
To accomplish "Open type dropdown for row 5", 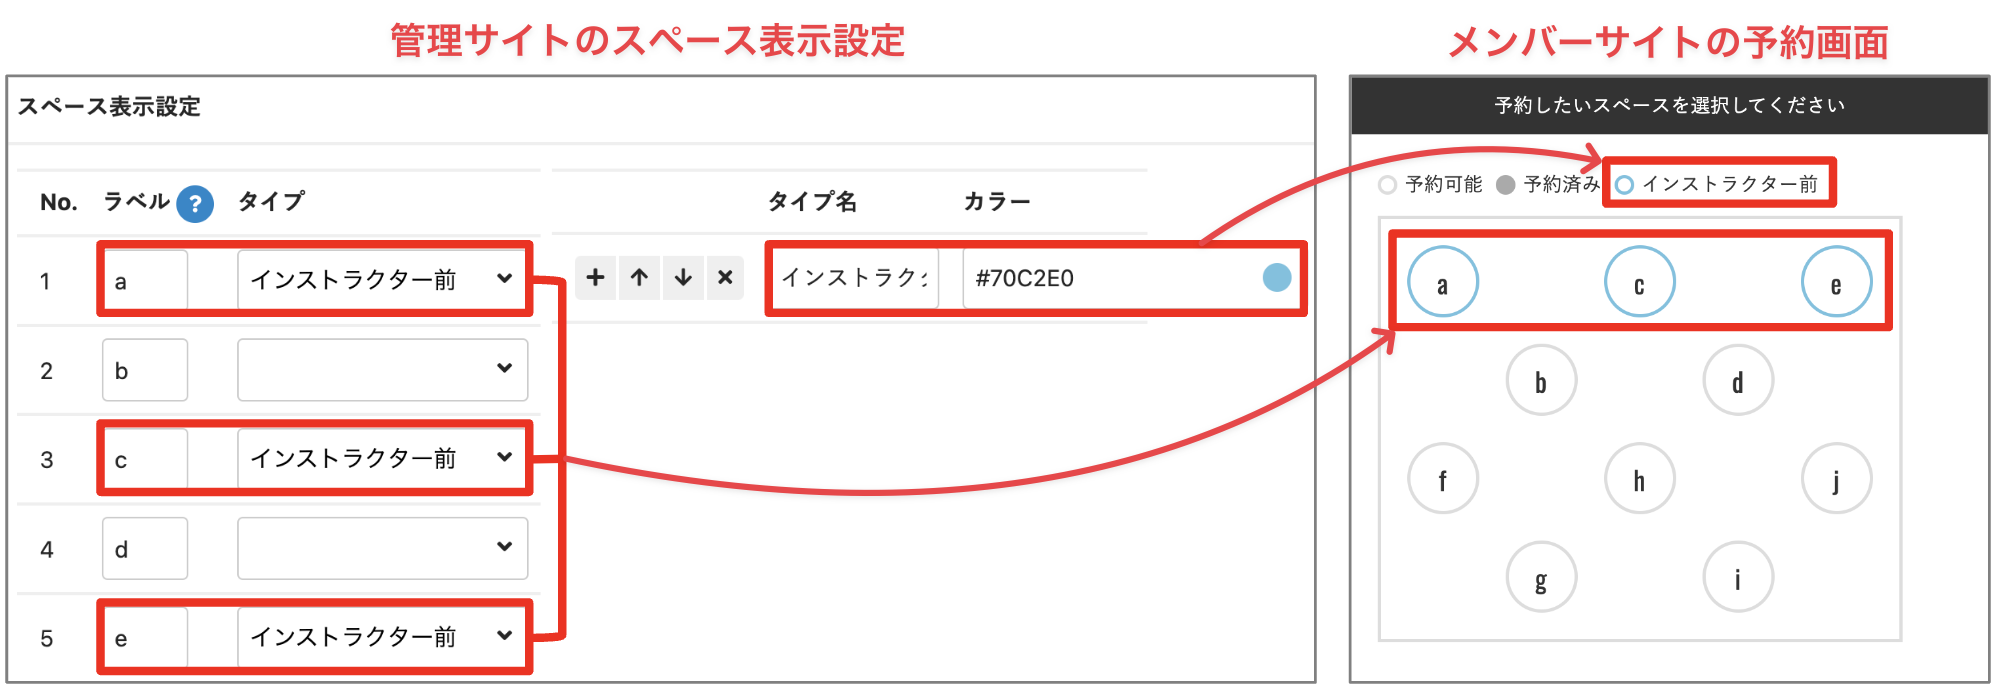I will click(x=382, y=637).
